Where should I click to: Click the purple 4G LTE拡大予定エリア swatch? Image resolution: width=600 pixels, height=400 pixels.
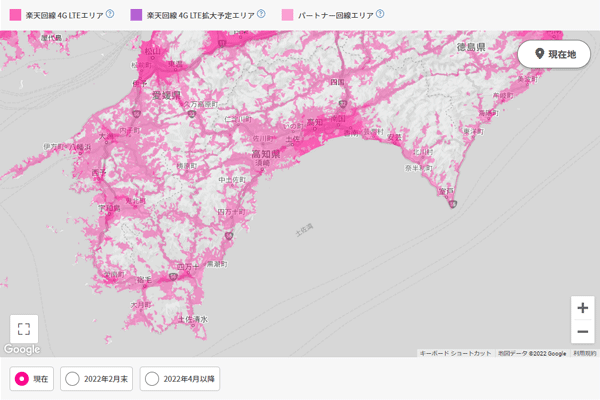(x=136, y=15)
